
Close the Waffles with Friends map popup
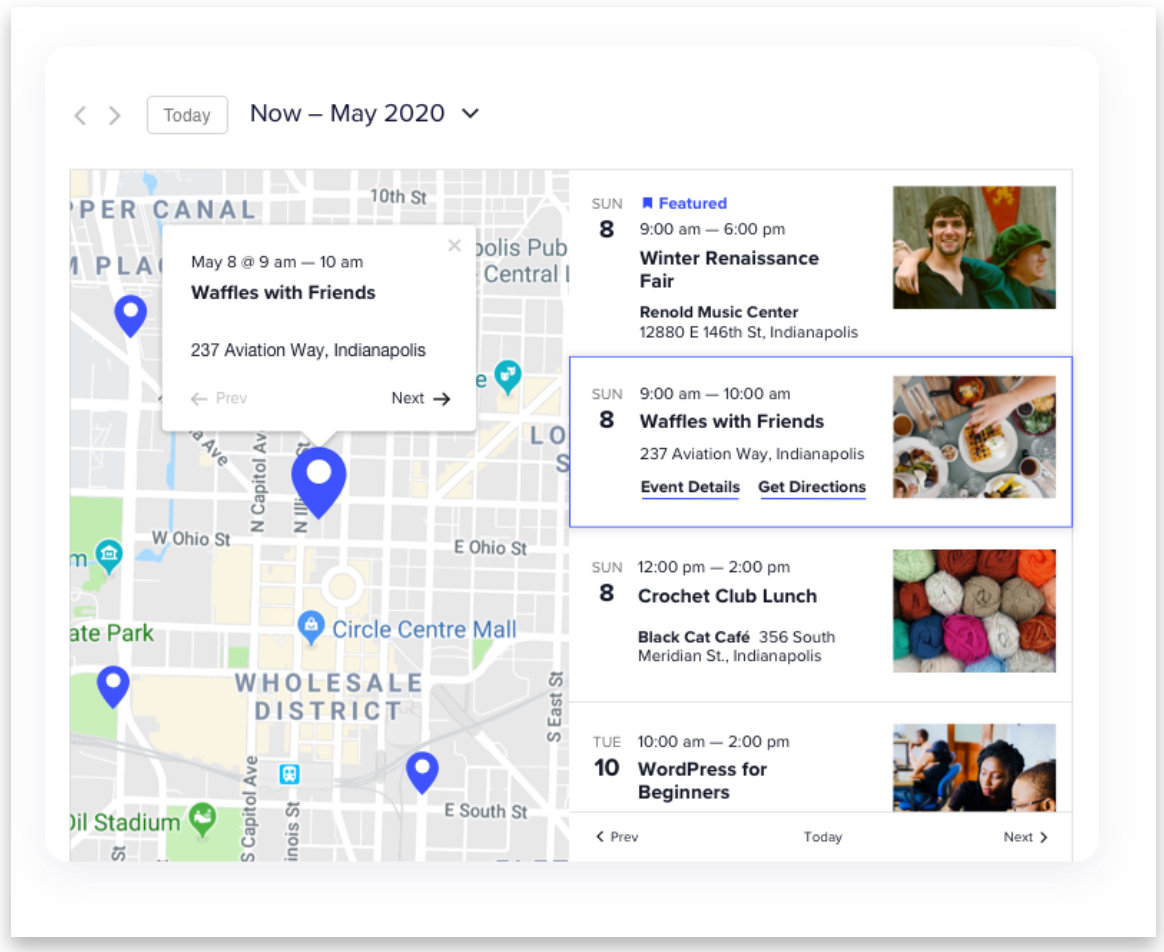[454, 246]
